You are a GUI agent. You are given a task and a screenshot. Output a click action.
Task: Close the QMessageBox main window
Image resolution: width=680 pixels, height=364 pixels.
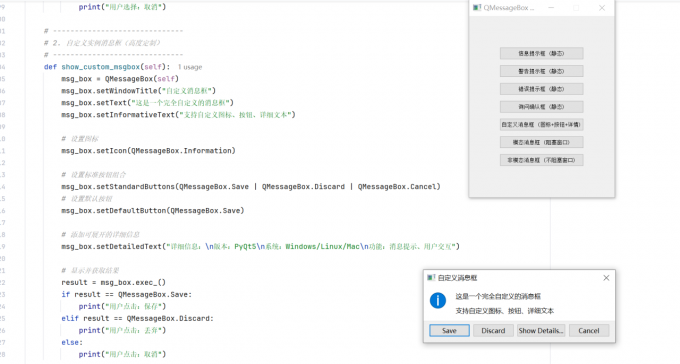pyautogui.click(x=602, y=8)
